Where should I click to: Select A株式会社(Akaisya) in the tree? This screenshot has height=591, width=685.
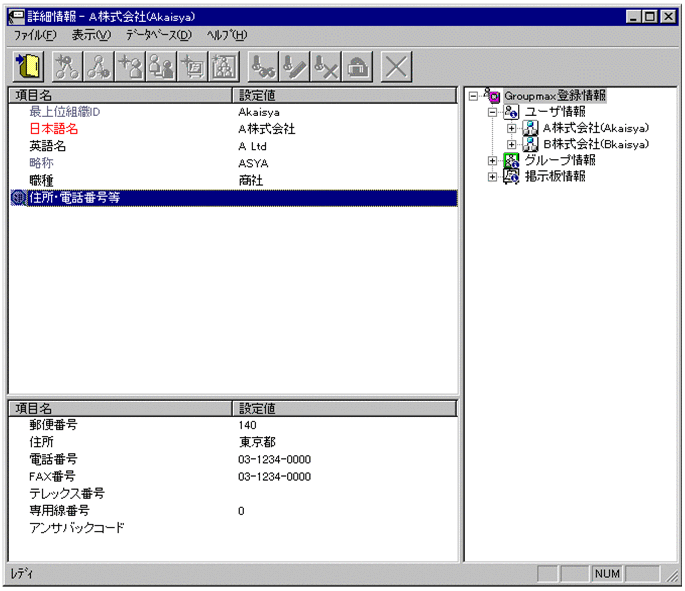coord(596,128)
